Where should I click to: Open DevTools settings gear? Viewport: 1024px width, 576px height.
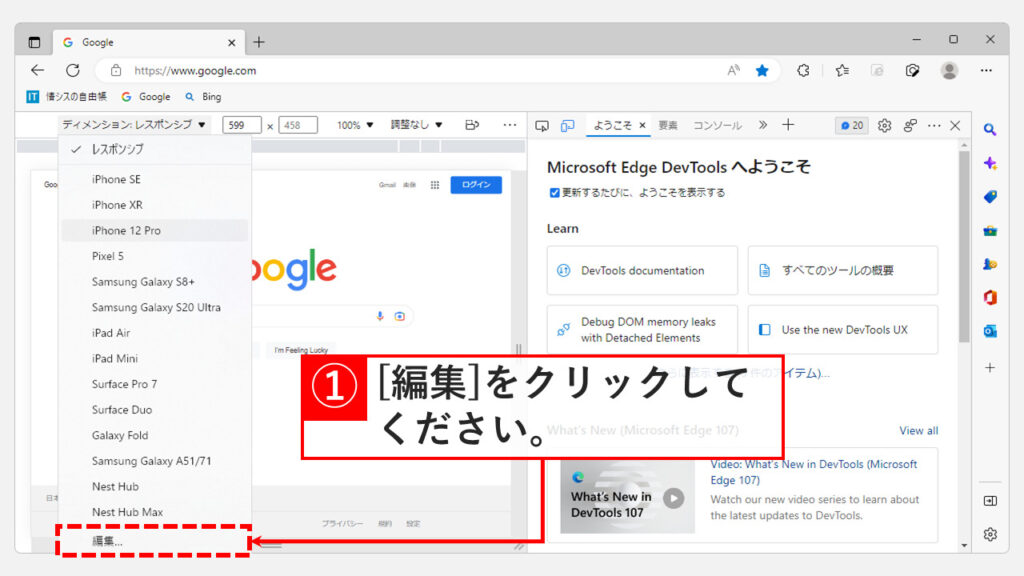(x=884, y=125)
